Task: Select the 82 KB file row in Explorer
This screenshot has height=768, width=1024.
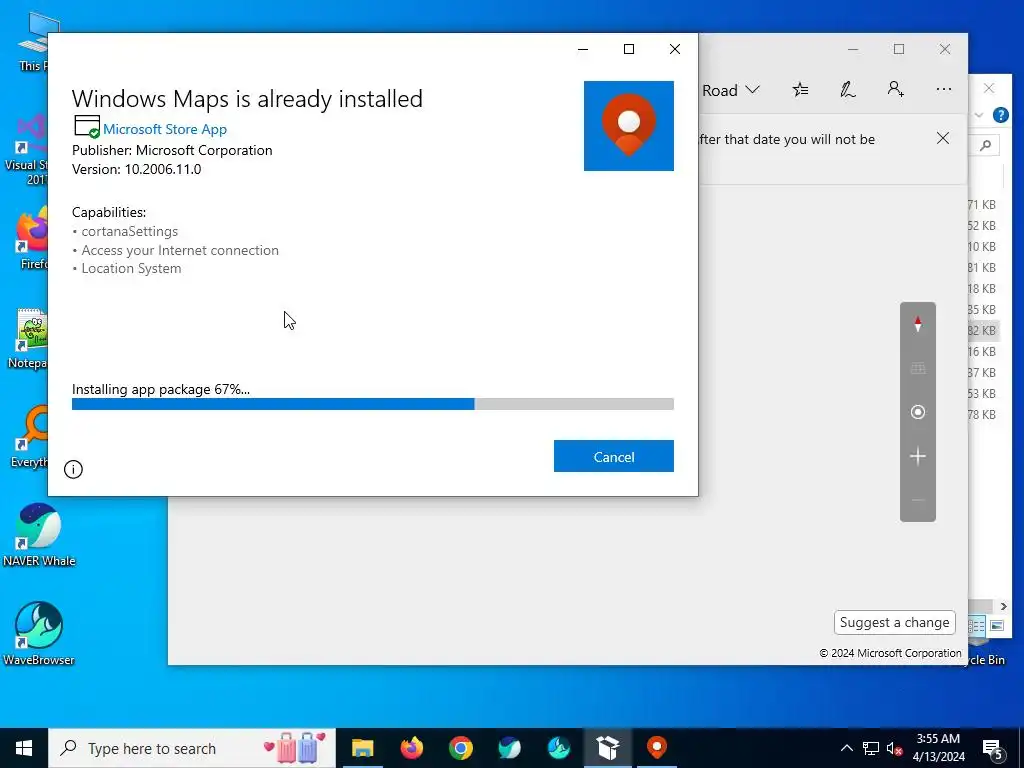Action: [x=982, y=330]
